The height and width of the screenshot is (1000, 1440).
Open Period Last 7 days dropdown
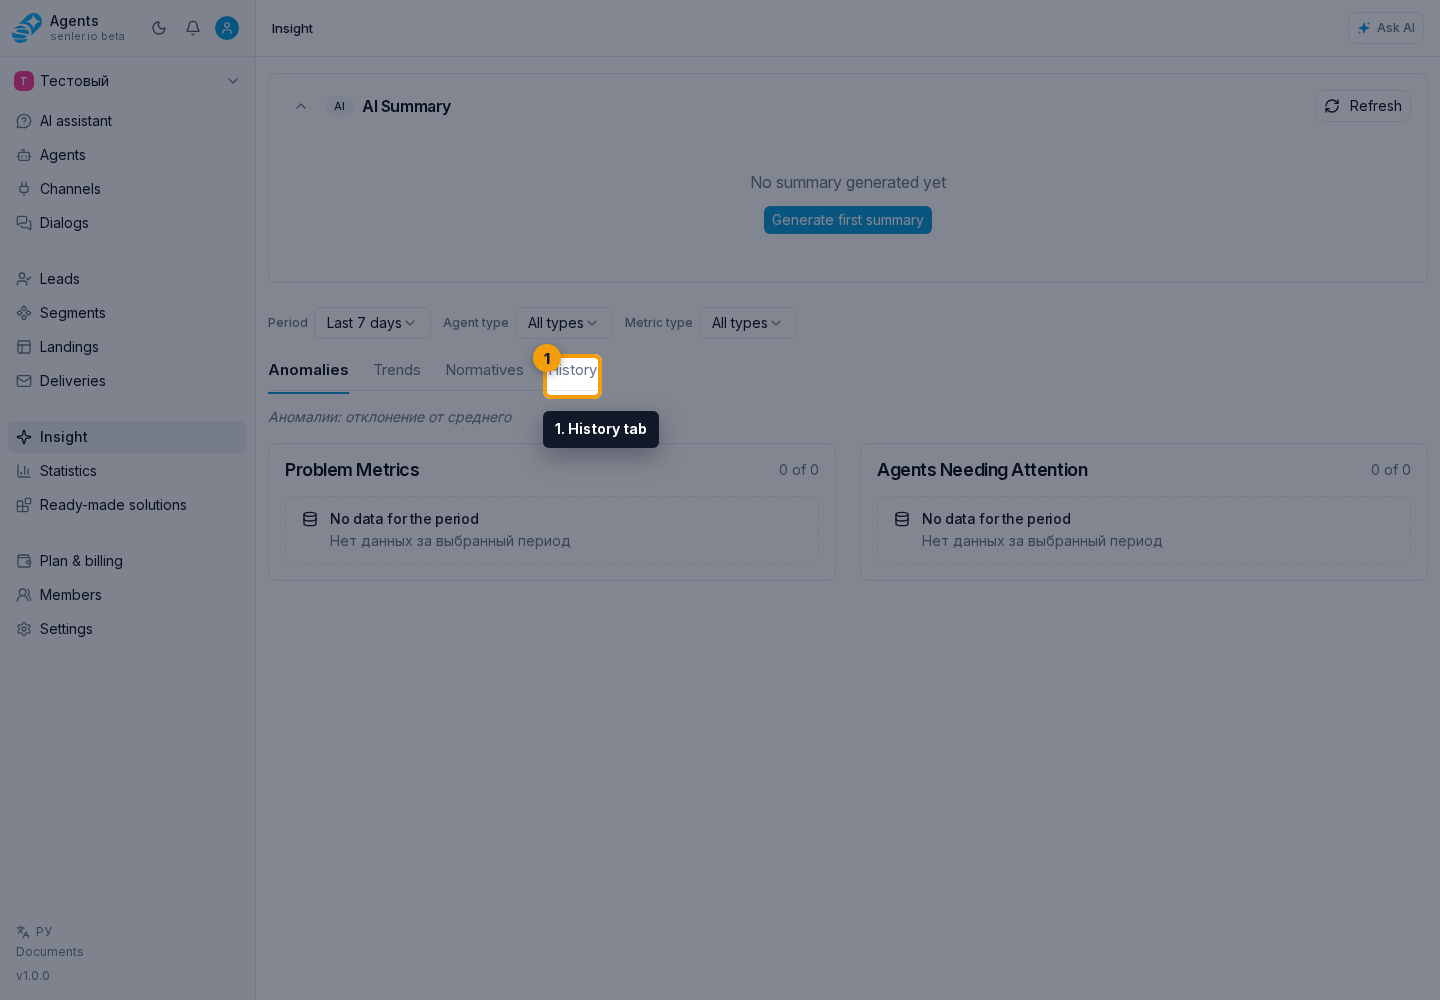[372, 323]
